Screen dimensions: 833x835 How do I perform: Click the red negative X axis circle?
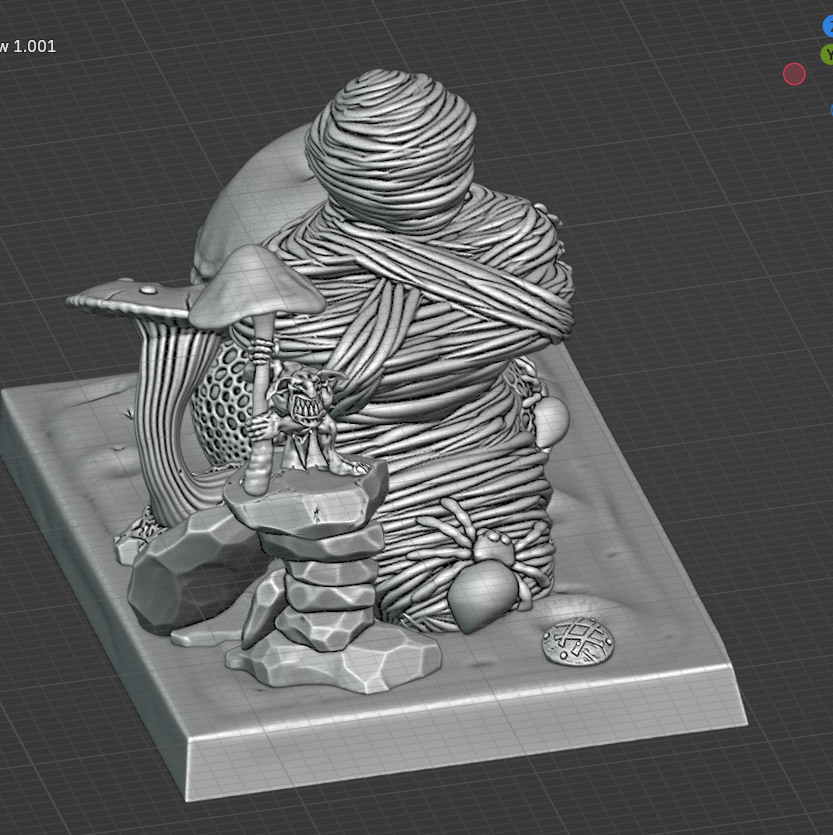tap(794, 74)
